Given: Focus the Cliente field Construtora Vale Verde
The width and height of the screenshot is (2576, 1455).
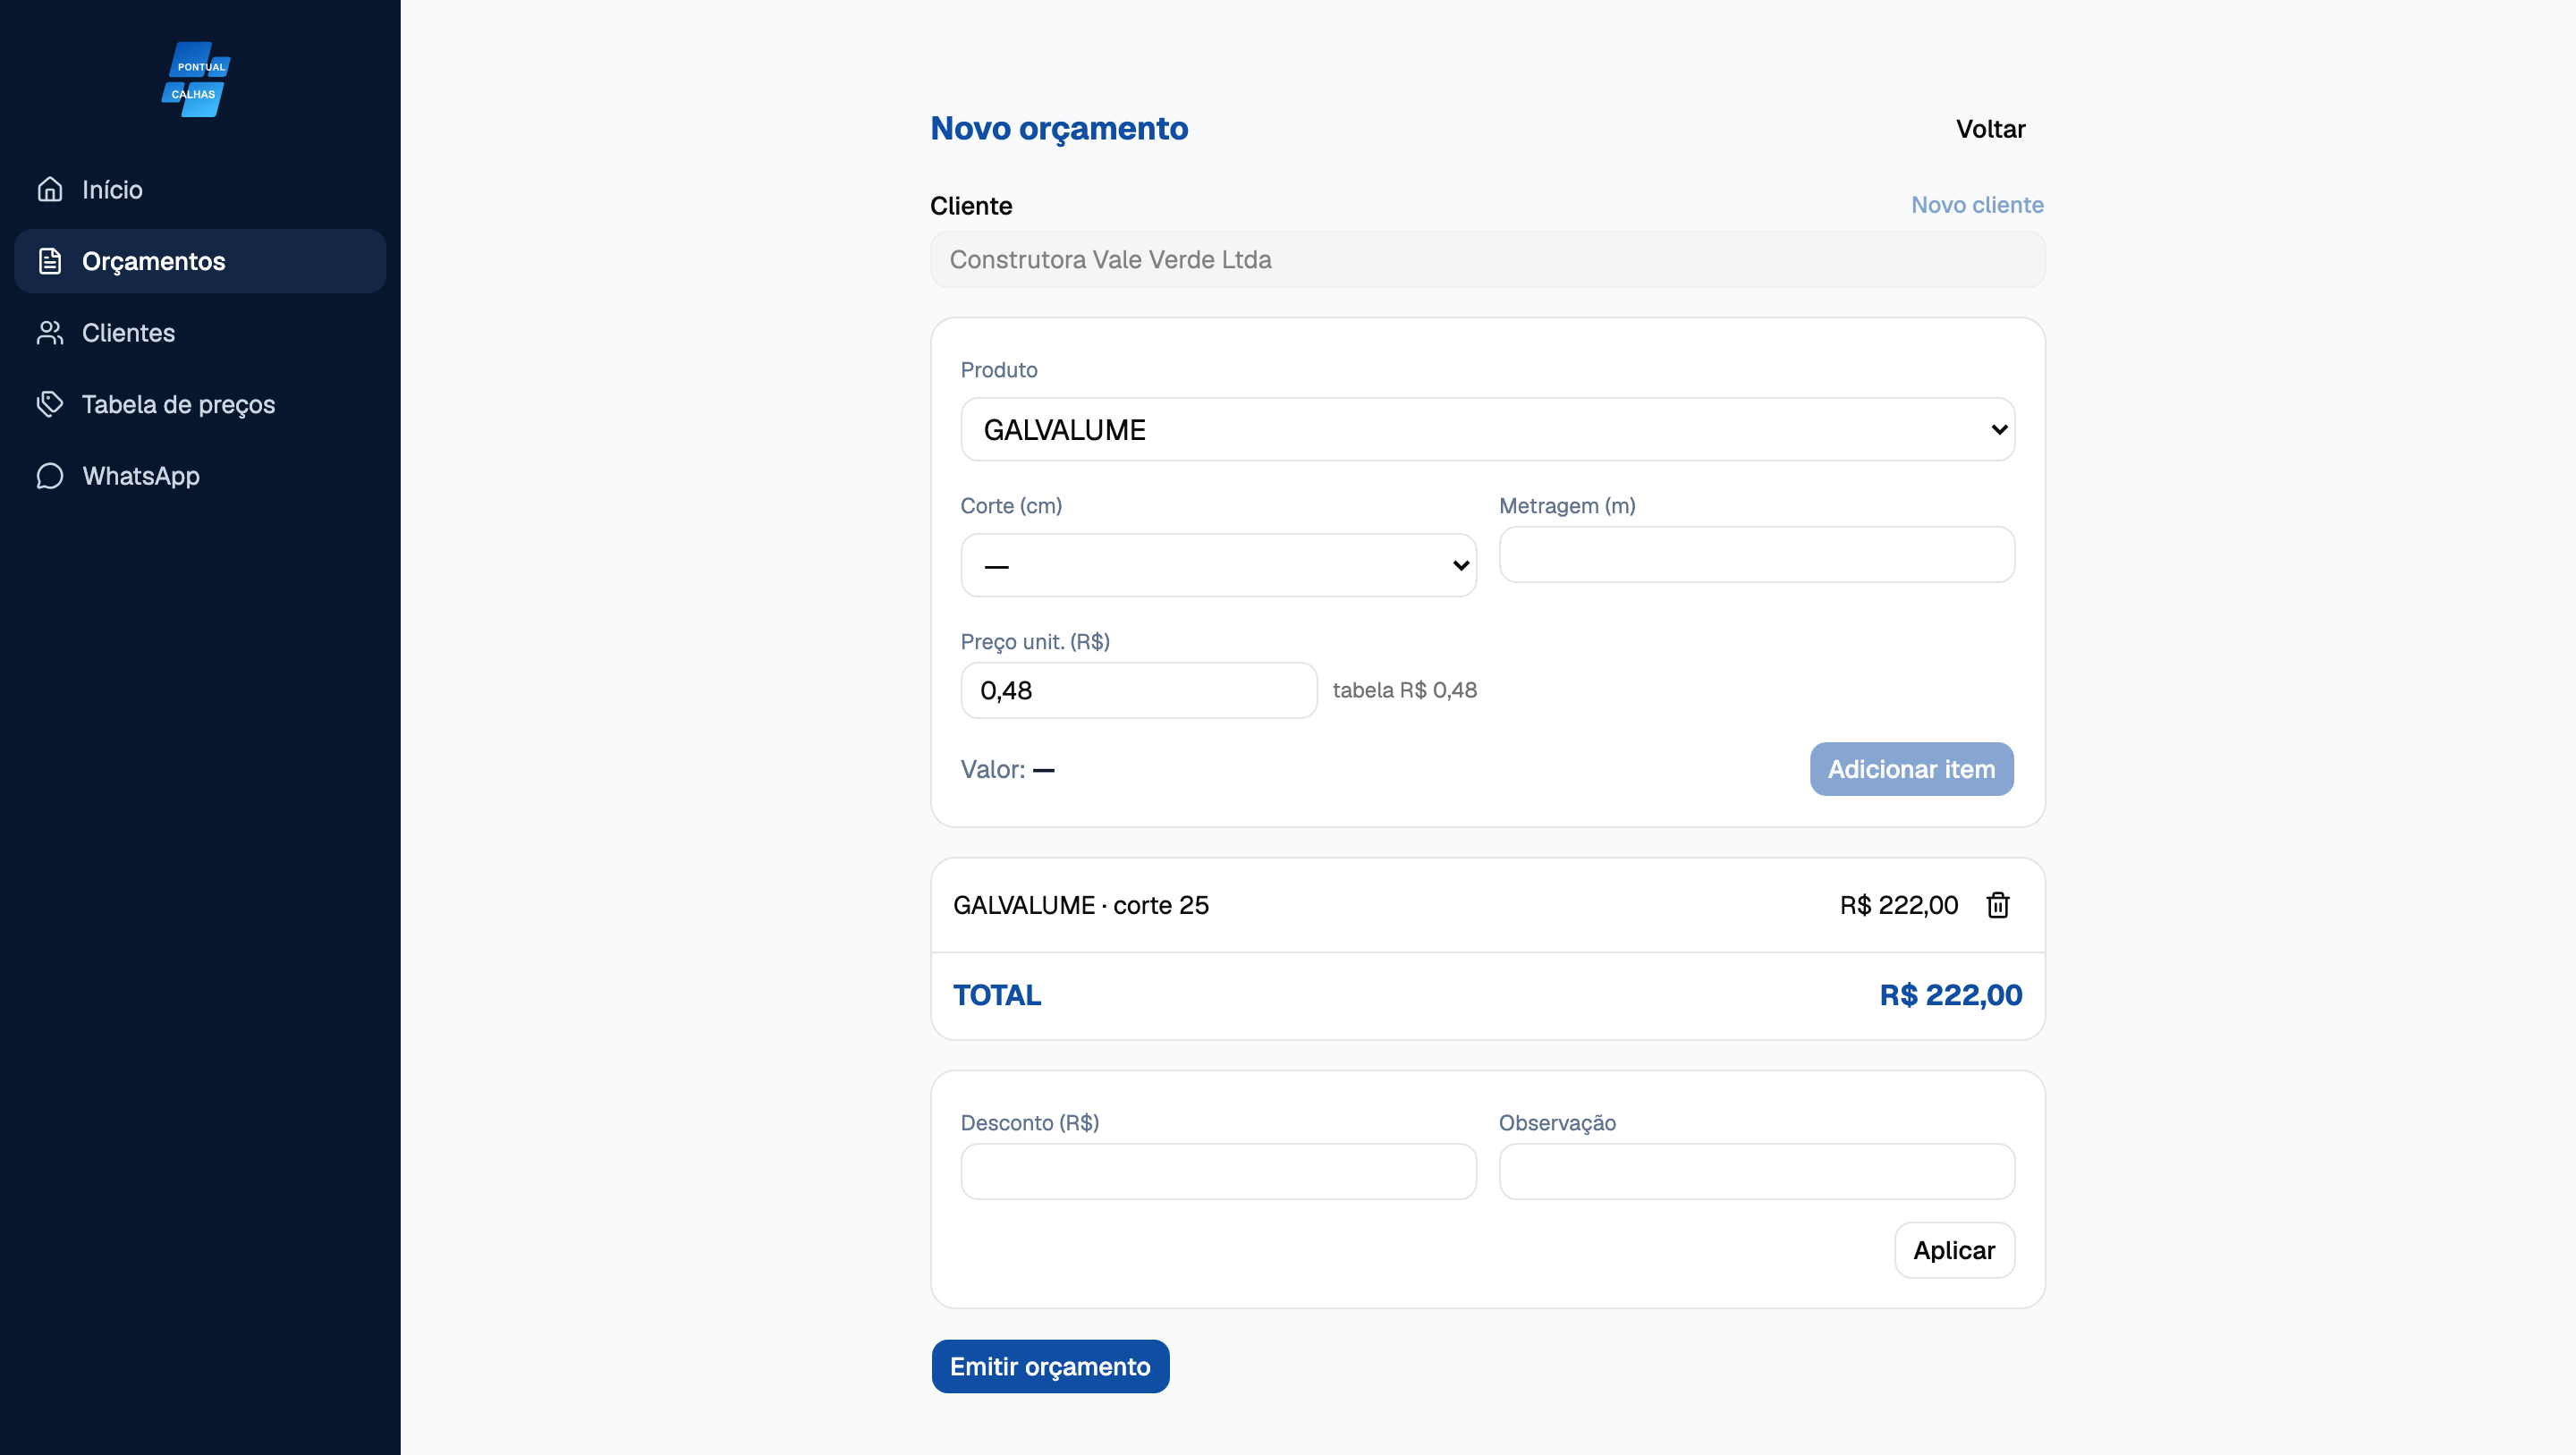Looking at the screenshot, I should pyautogui.click(x=1487, y=260).
